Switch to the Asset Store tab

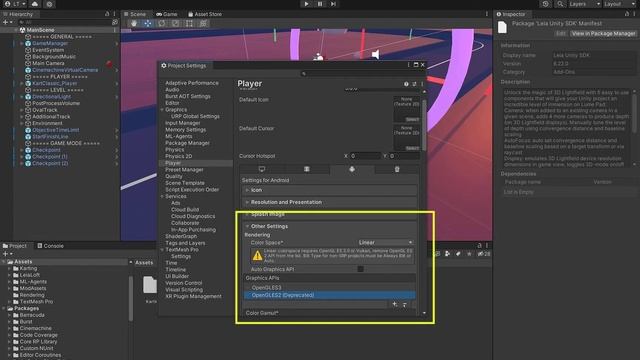[204, 14]
